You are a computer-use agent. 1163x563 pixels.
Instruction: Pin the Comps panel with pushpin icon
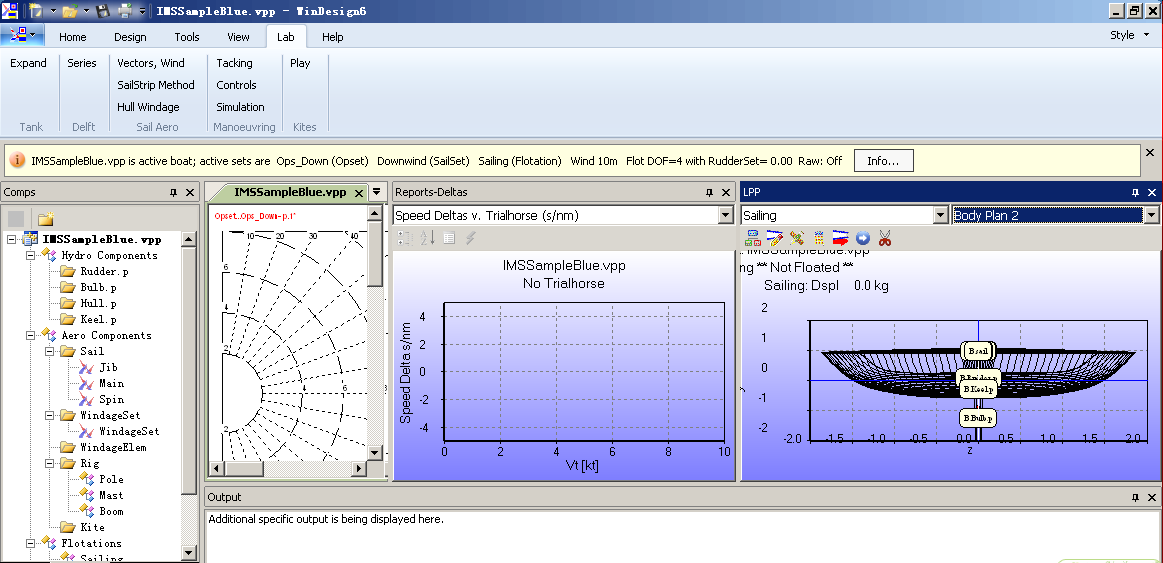click(x=174, y=192)
